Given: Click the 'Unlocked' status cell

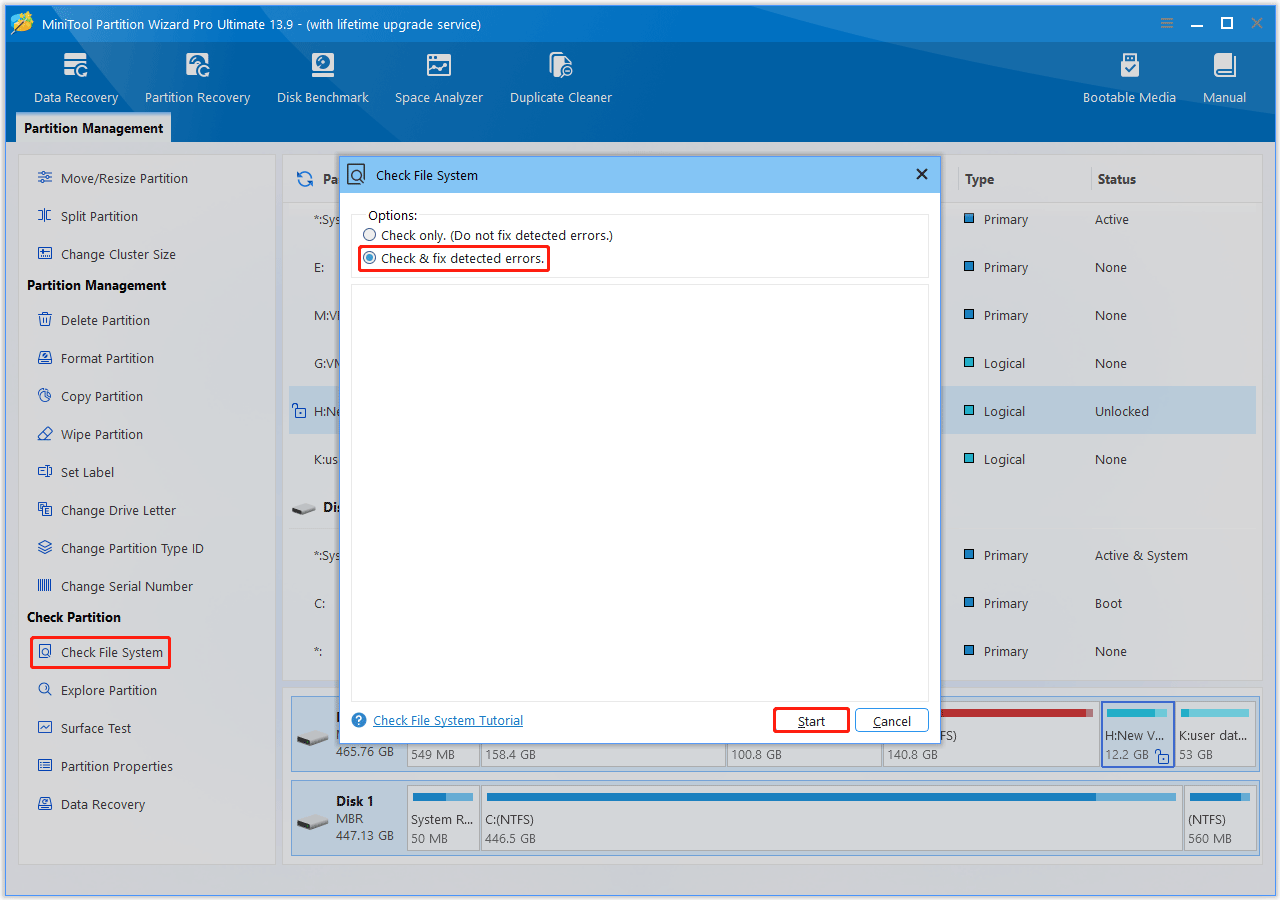Looking at the screenshot, I should [1121, 411].
